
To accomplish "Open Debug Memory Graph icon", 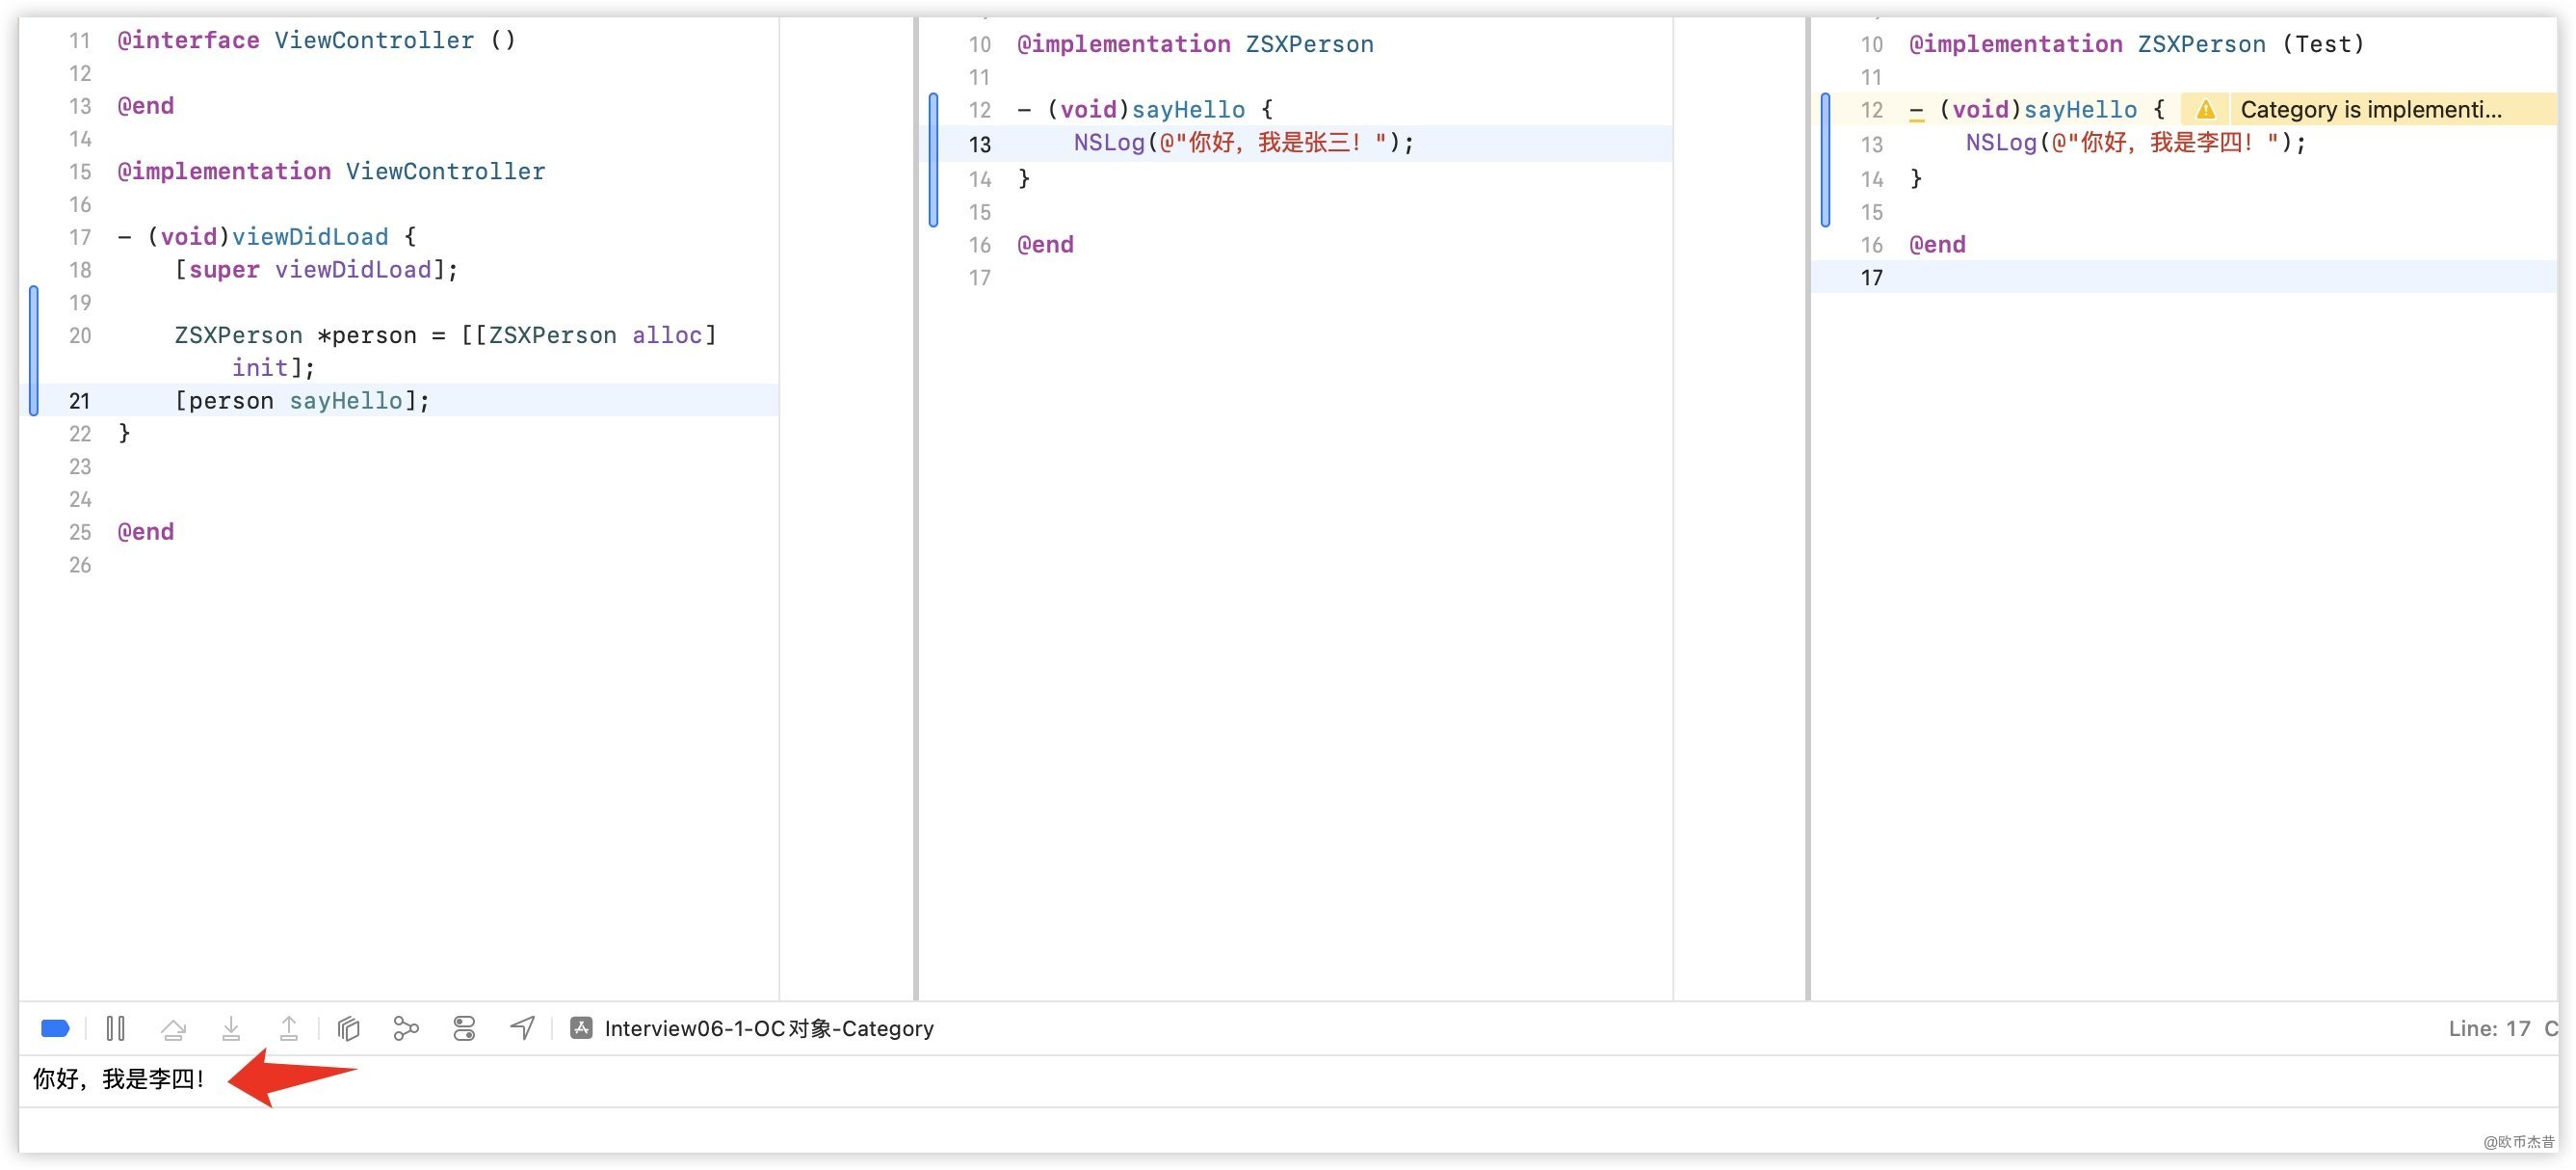I will (x=406, y=1028).
